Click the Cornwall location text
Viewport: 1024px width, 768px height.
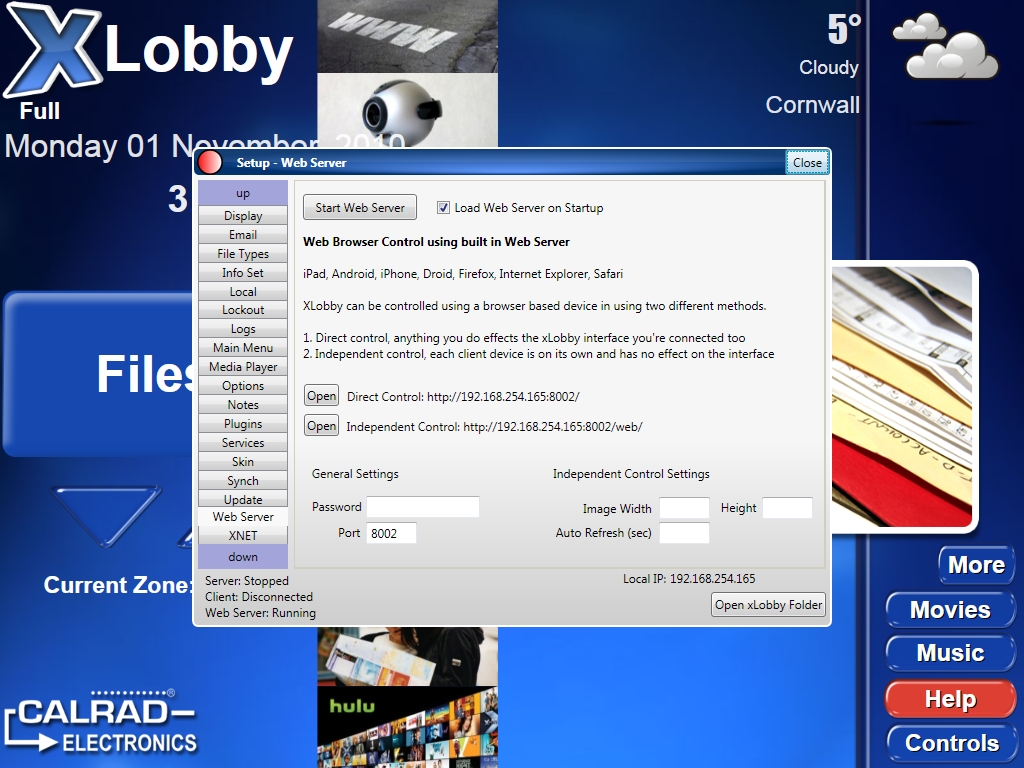[812, 105]
